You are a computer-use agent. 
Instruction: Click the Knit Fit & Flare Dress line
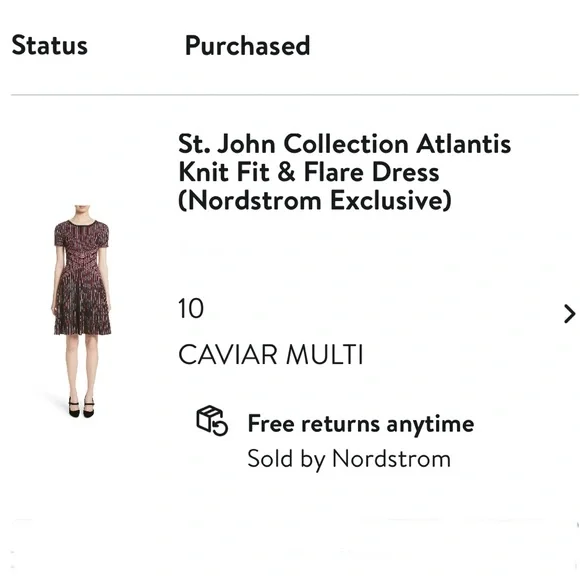(x=309, y=172)
